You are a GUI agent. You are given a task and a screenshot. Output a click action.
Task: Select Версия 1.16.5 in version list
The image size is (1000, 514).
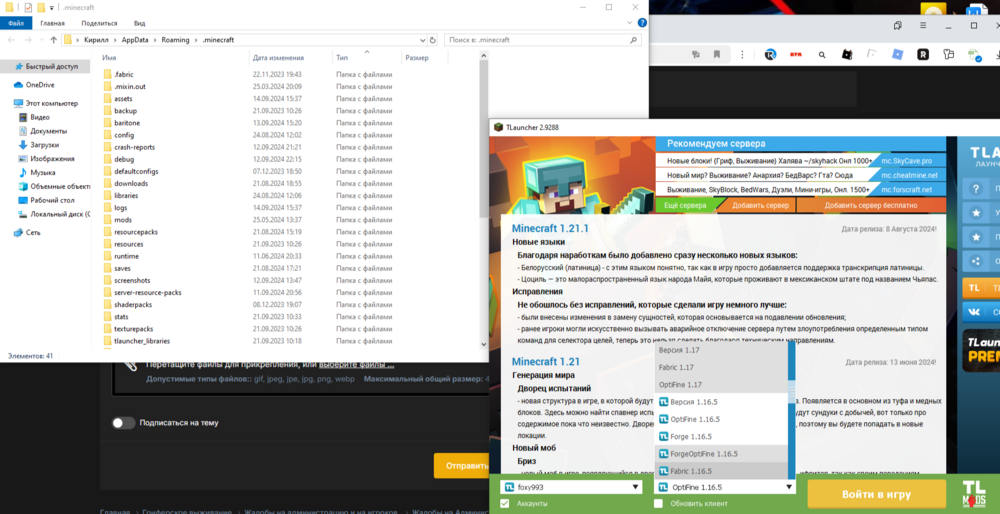coord(721,402)
